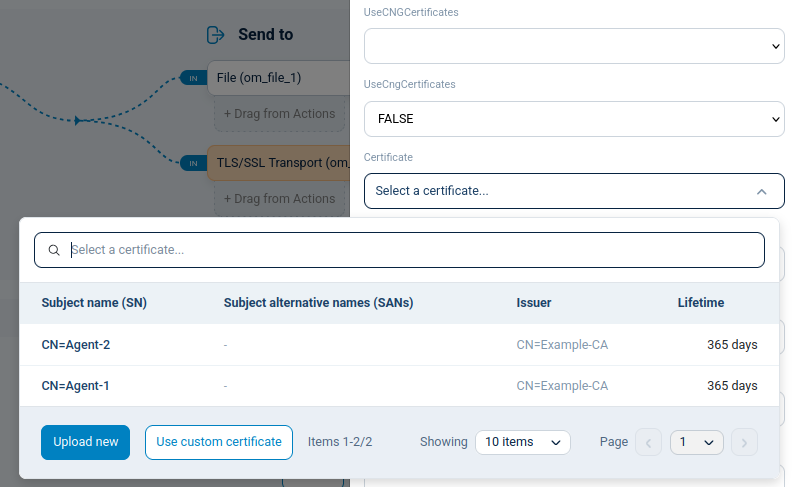Click the Send to heading

[265, 35]
